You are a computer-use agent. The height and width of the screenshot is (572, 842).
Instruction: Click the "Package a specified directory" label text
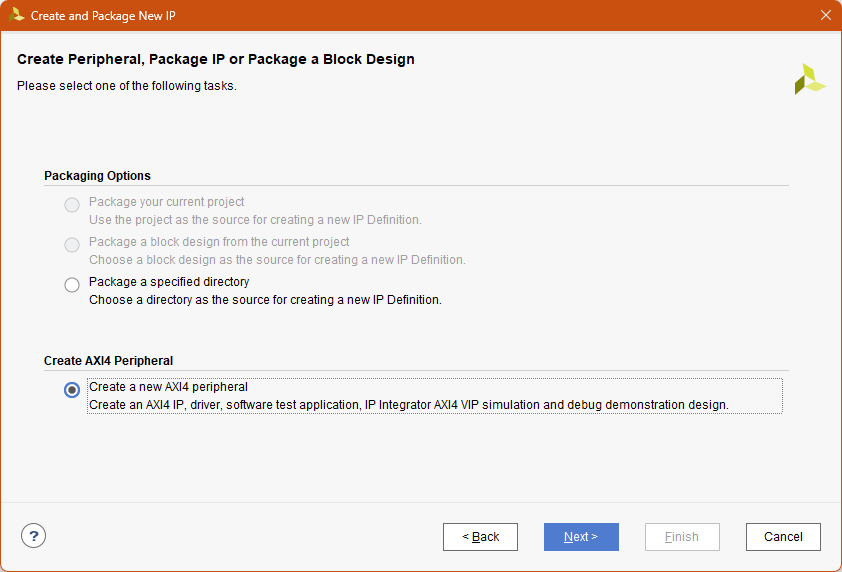click(169, 282)
